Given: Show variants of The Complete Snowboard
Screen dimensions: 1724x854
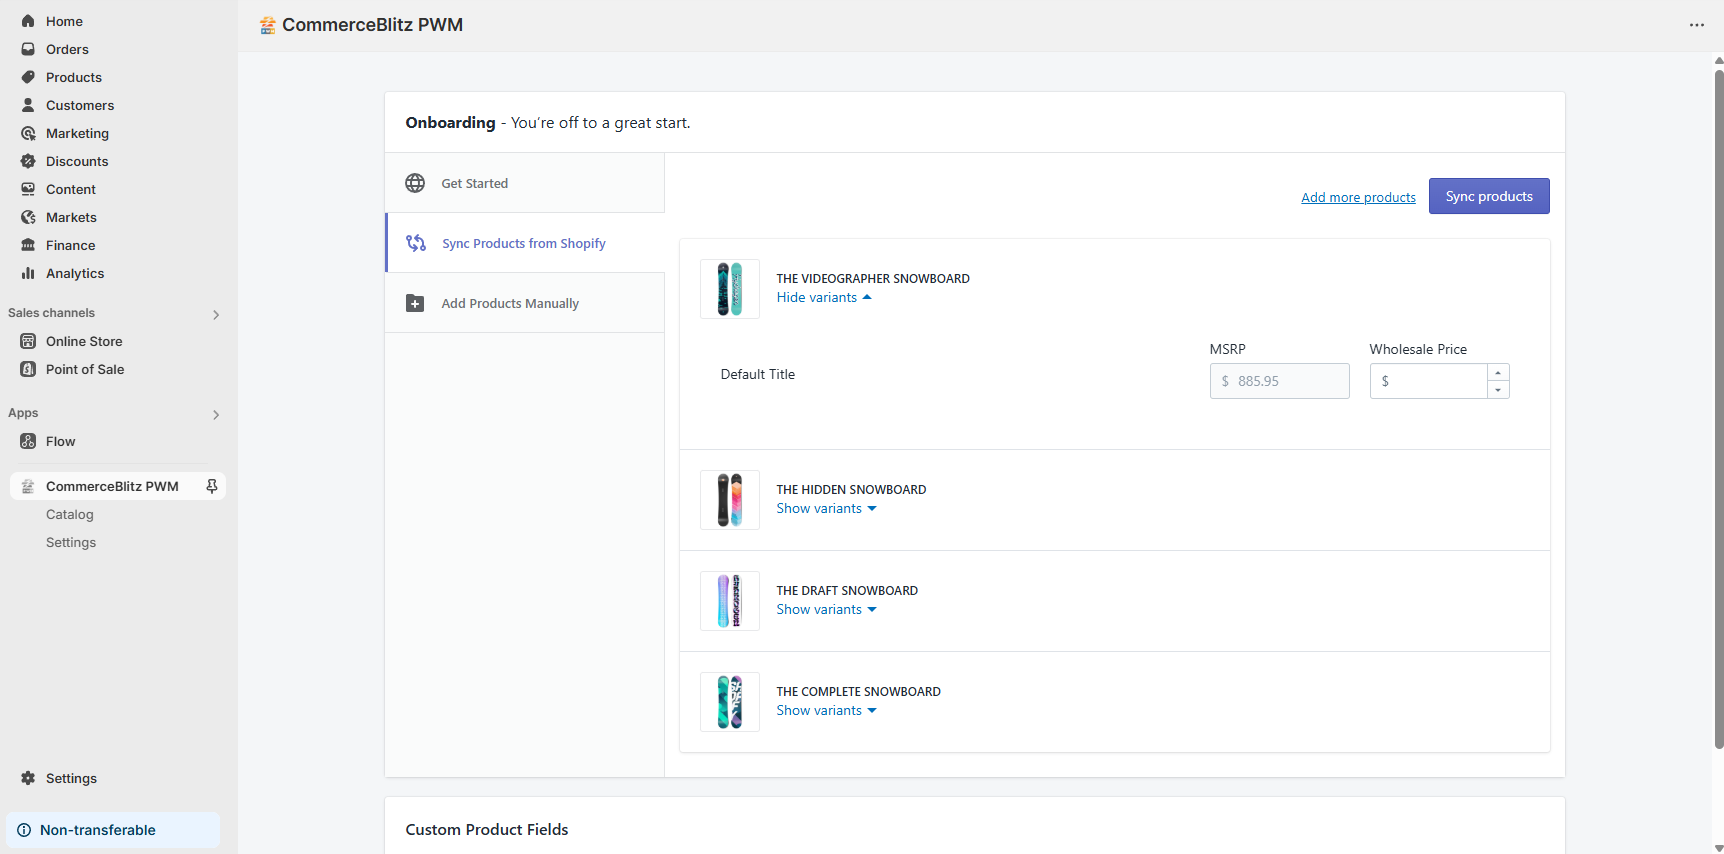Looking at the screenshot, I should (x=826, y=711).
